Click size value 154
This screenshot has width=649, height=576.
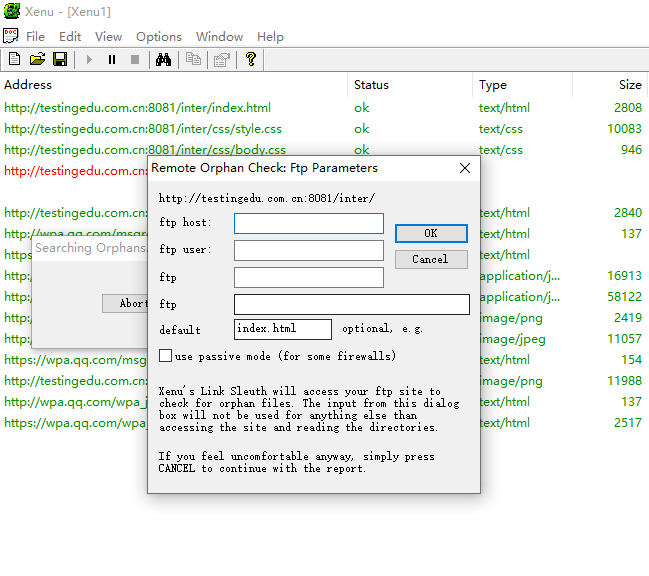632,360
